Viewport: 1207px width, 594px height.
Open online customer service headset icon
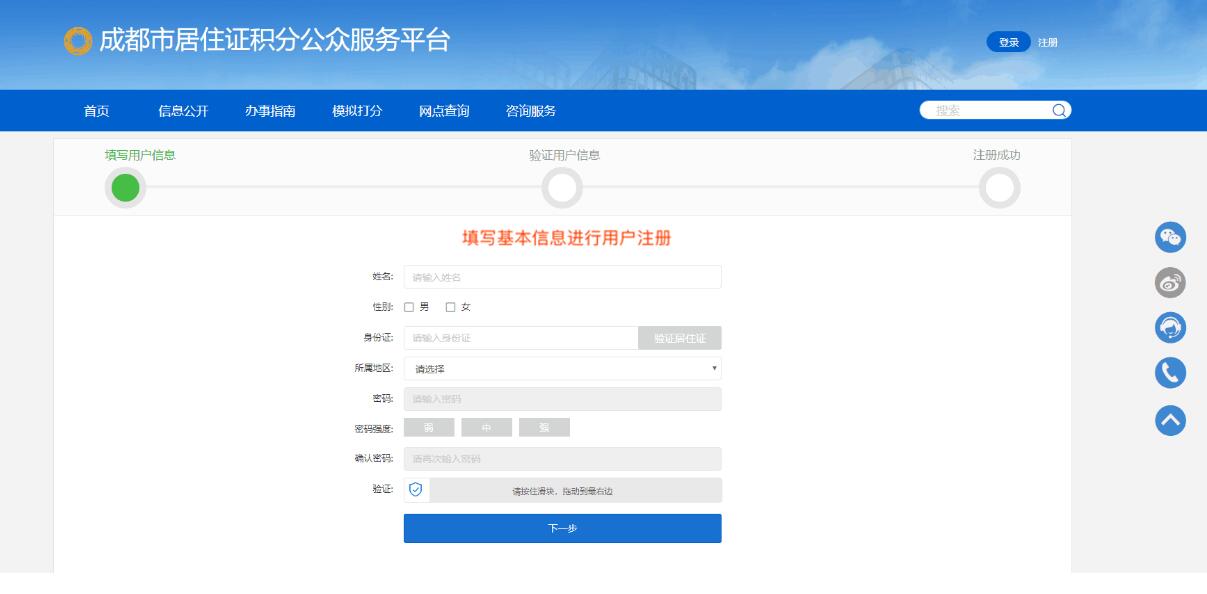(1170, 328)
